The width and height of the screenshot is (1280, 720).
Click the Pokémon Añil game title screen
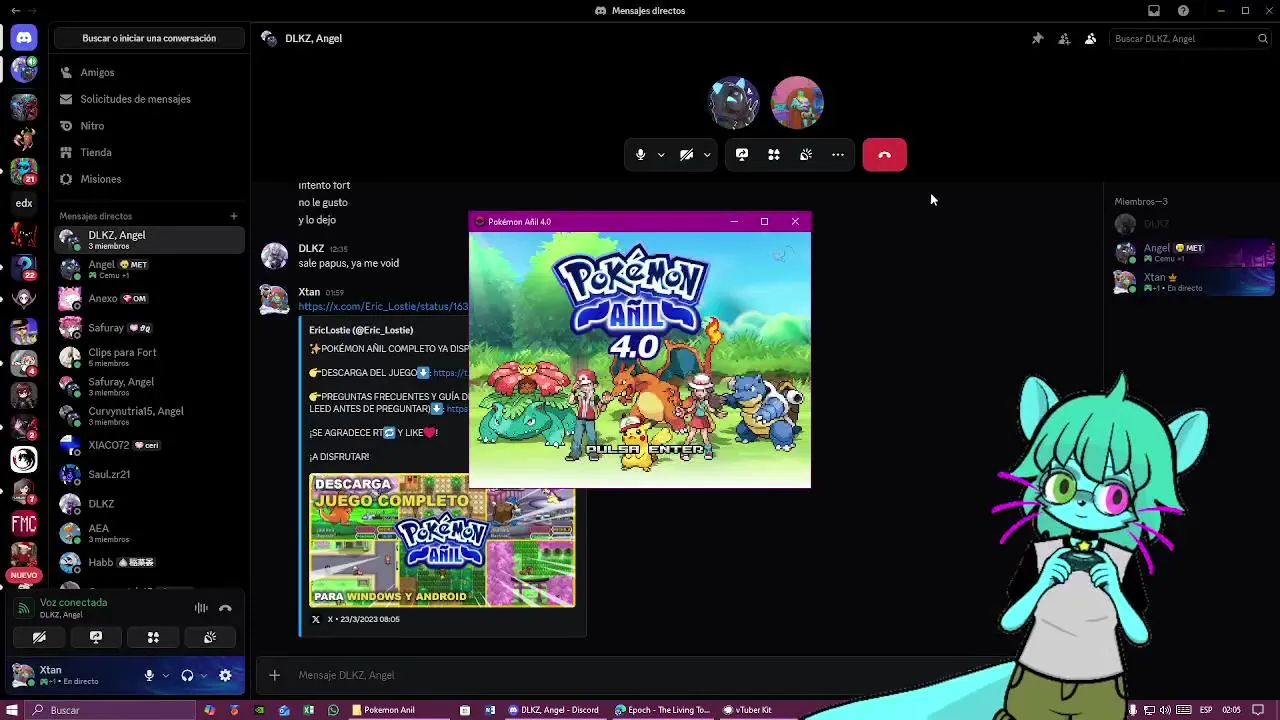[x=640, y=360]
